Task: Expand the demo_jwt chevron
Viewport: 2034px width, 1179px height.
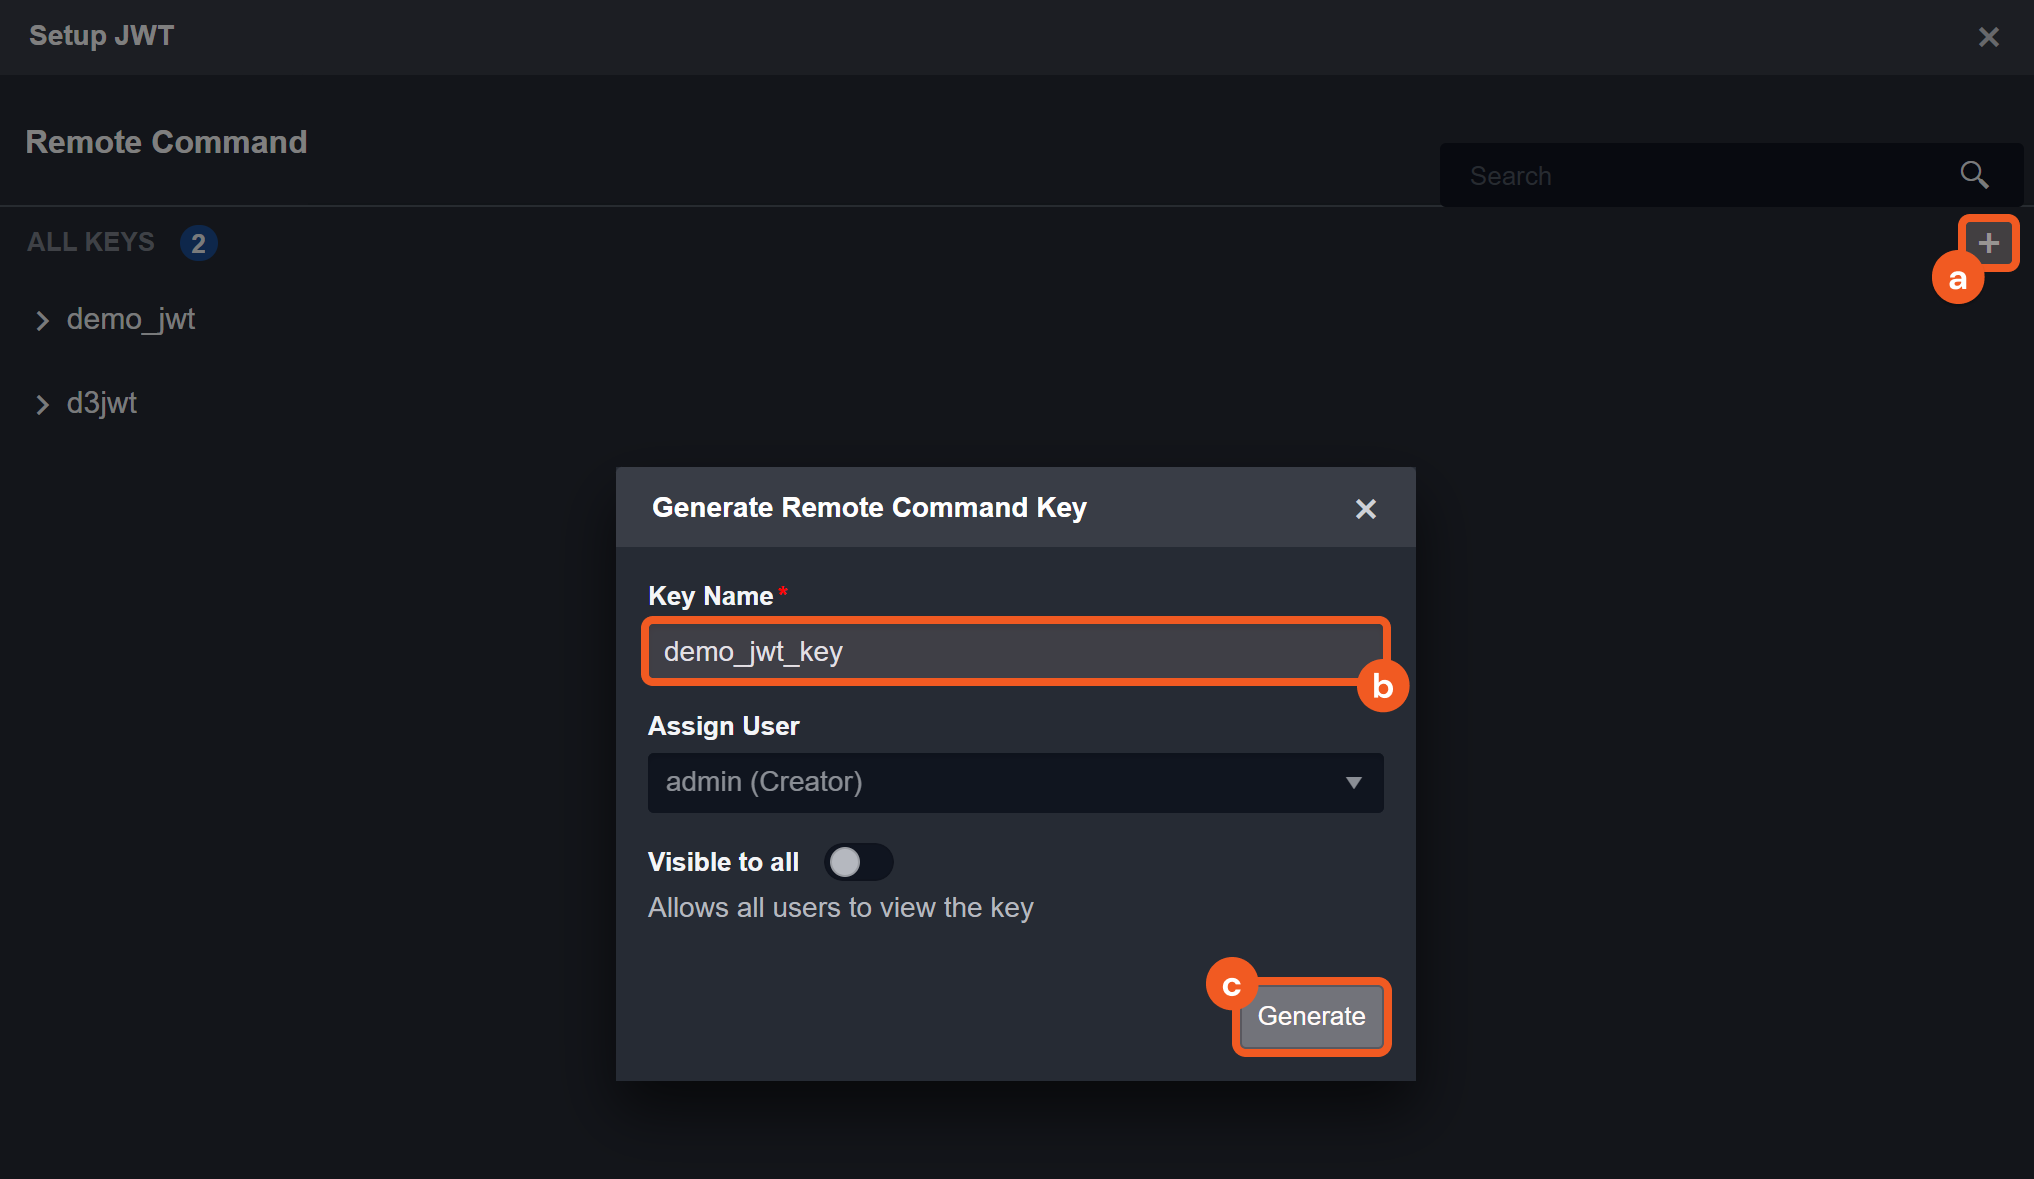Action: click(42, 321)
